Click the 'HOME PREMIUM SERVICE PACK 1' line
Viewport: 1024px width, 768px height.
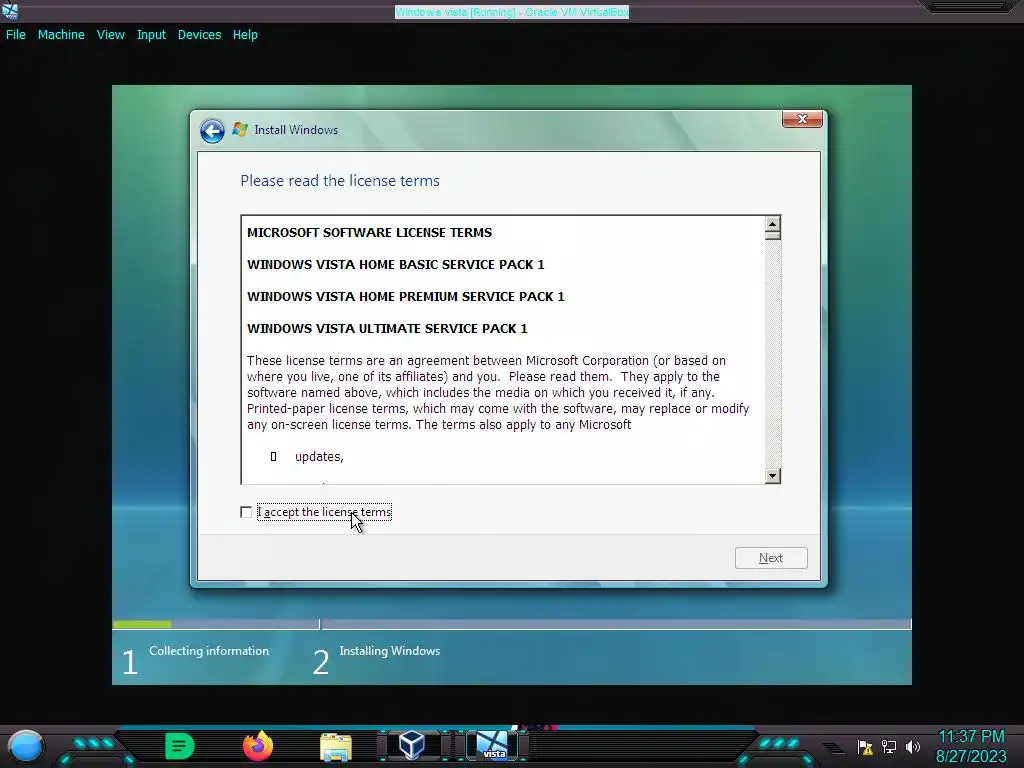[x=406, y=296]
